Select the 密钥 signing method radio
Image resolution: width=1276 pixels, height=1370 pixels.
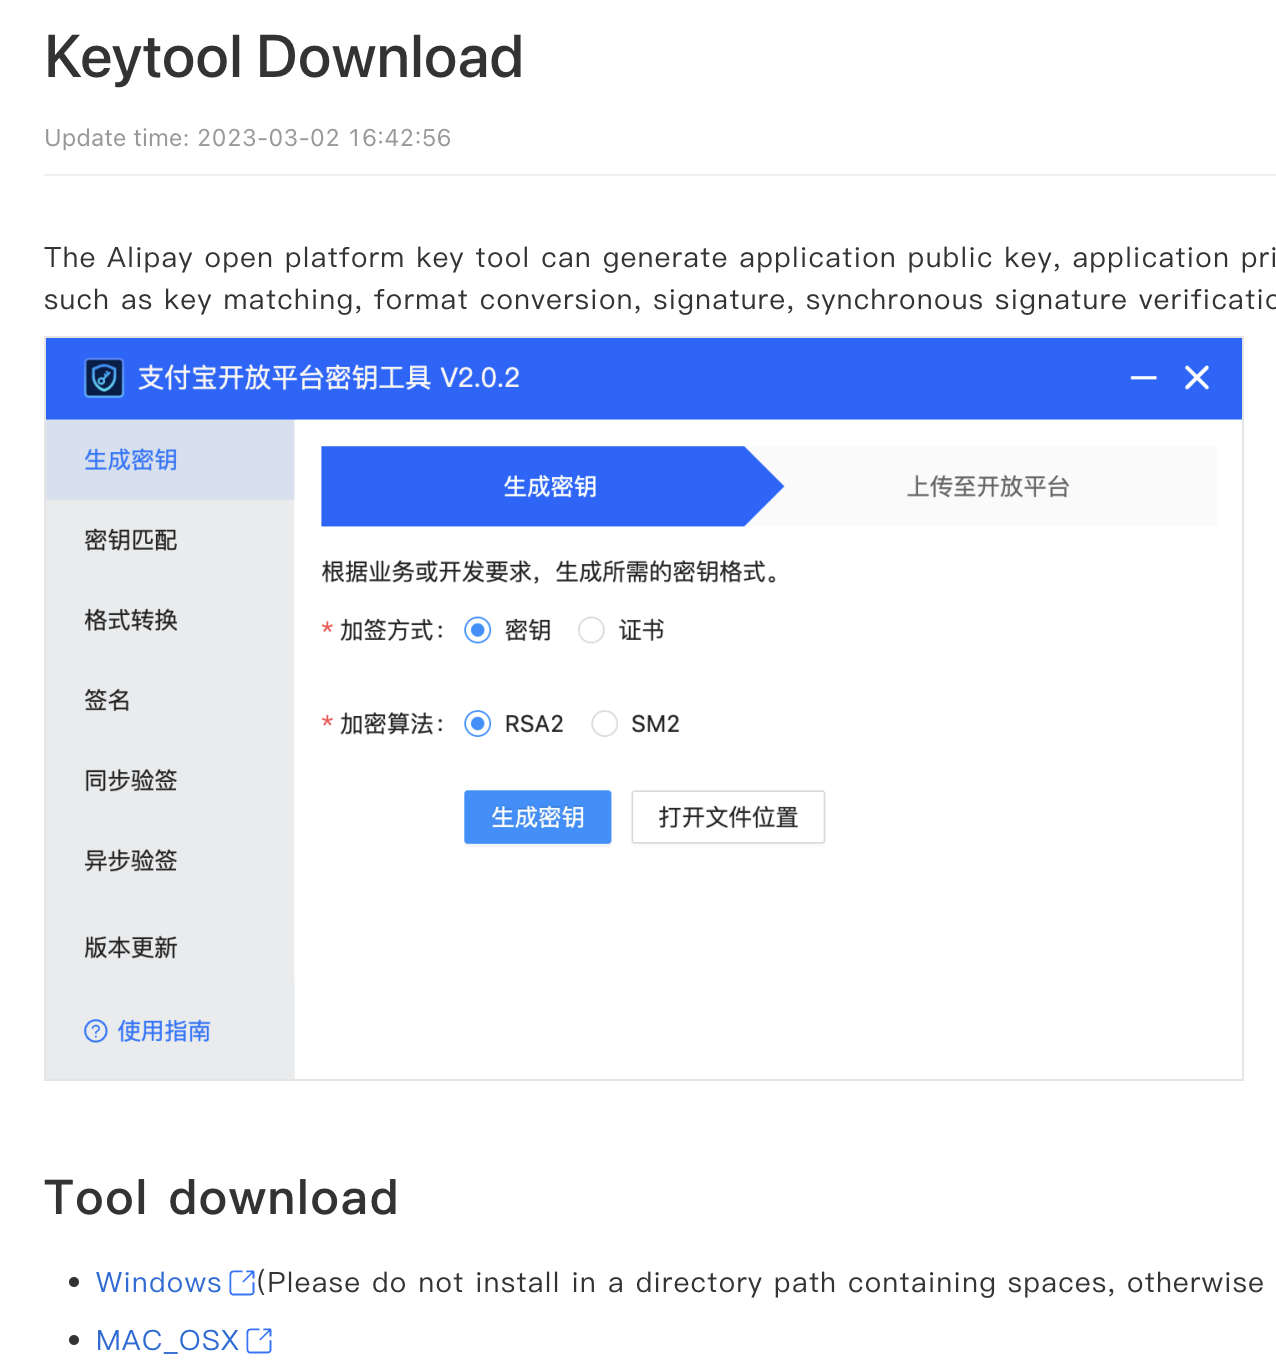[x=478, y=630]
